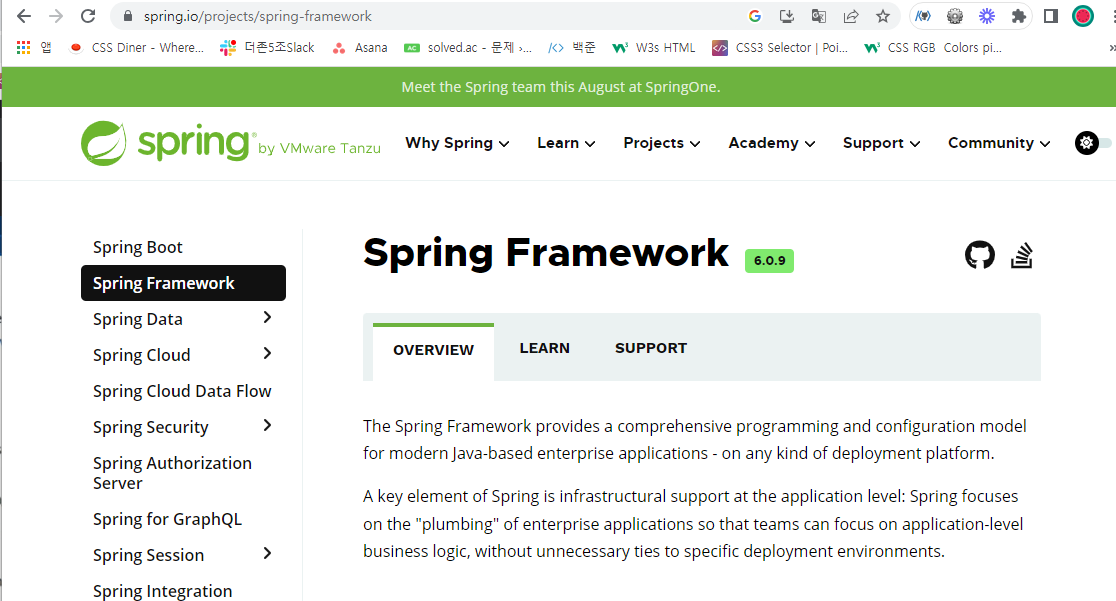The width and height of the screenshot is (1116, 601).
Task: Open Spring Data sidebar label
Action: pyautogui.click(x=137, y=319)
